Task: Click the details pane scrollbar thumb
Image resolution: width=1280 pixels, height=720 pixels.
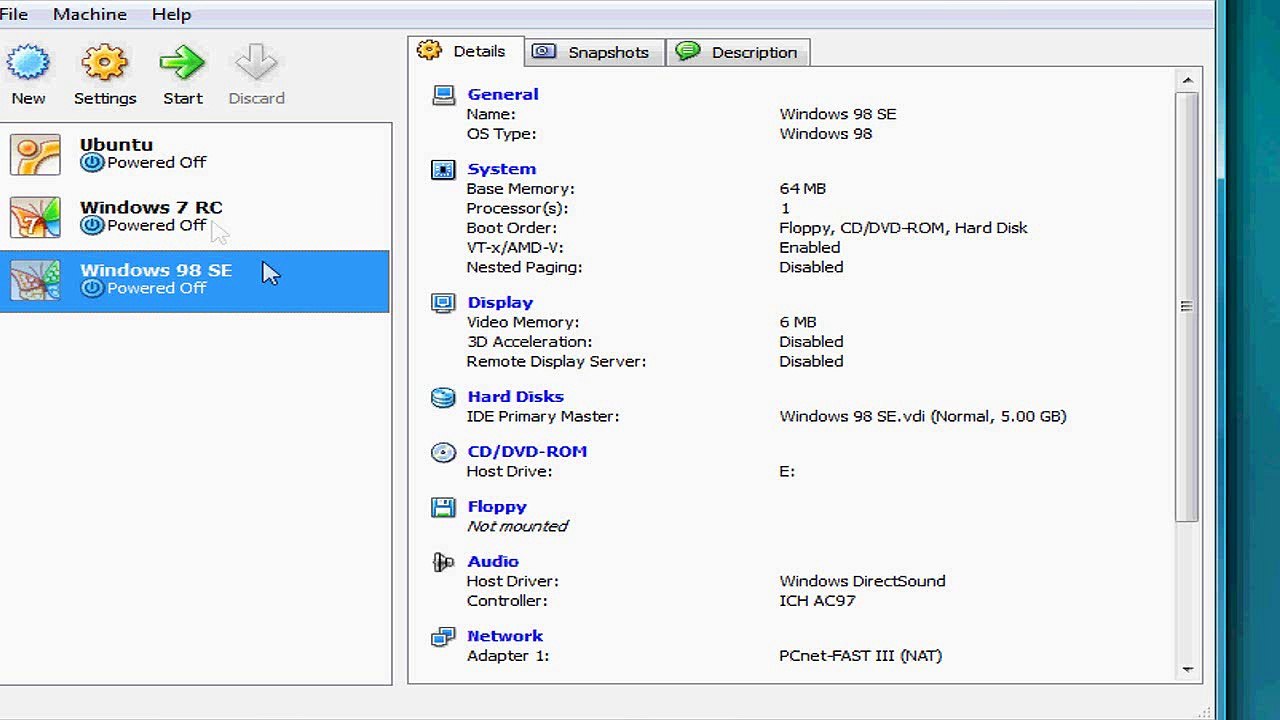Action: coord(1187,307)
